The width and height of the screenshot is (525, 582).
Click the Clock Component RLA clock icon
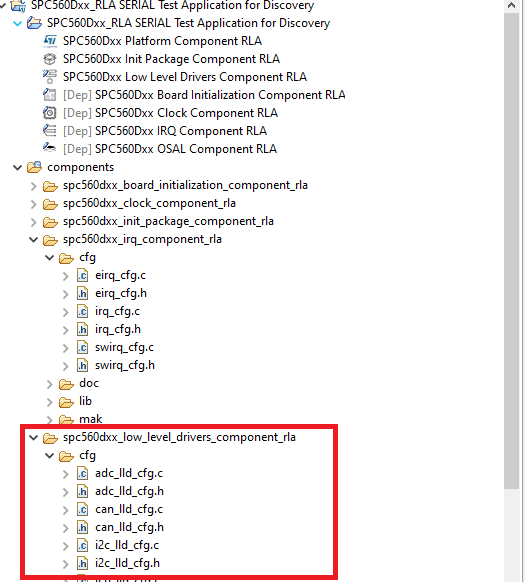[x=50, y=113]
